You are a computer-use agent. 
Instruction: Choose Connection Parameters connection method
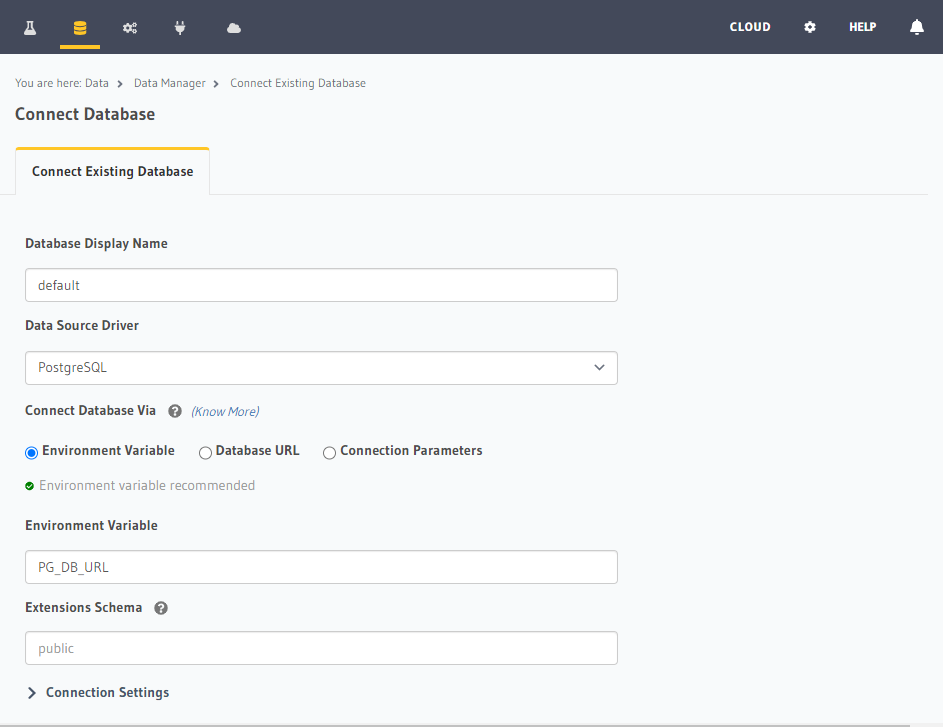point(329,452)
